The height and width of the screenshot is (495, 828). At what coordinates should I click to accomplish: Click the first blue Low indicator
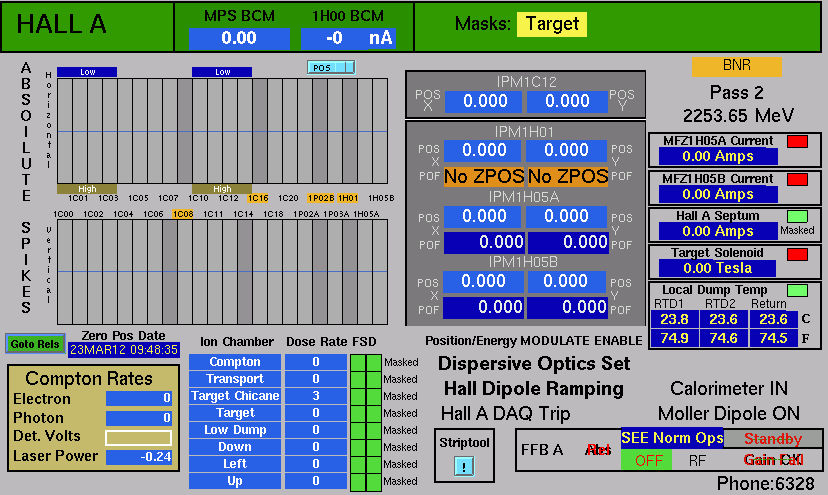(87, 72)
